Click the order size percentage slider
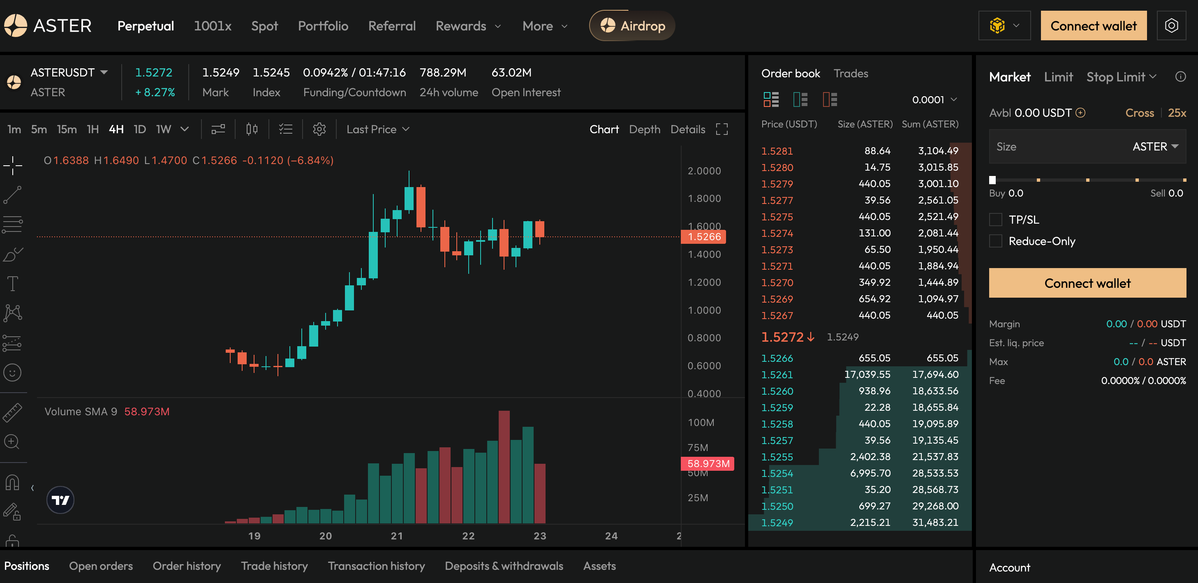1198x583 pixels. pos(1087,180)
